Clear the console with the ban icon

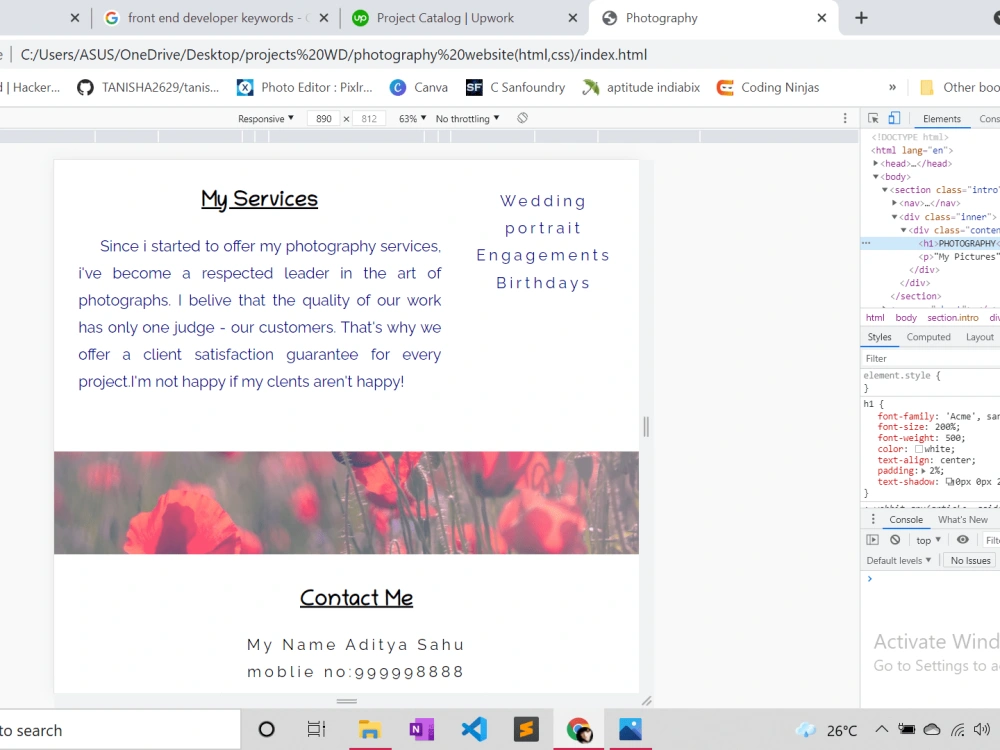pyautogui.click(x=895, y=540)
